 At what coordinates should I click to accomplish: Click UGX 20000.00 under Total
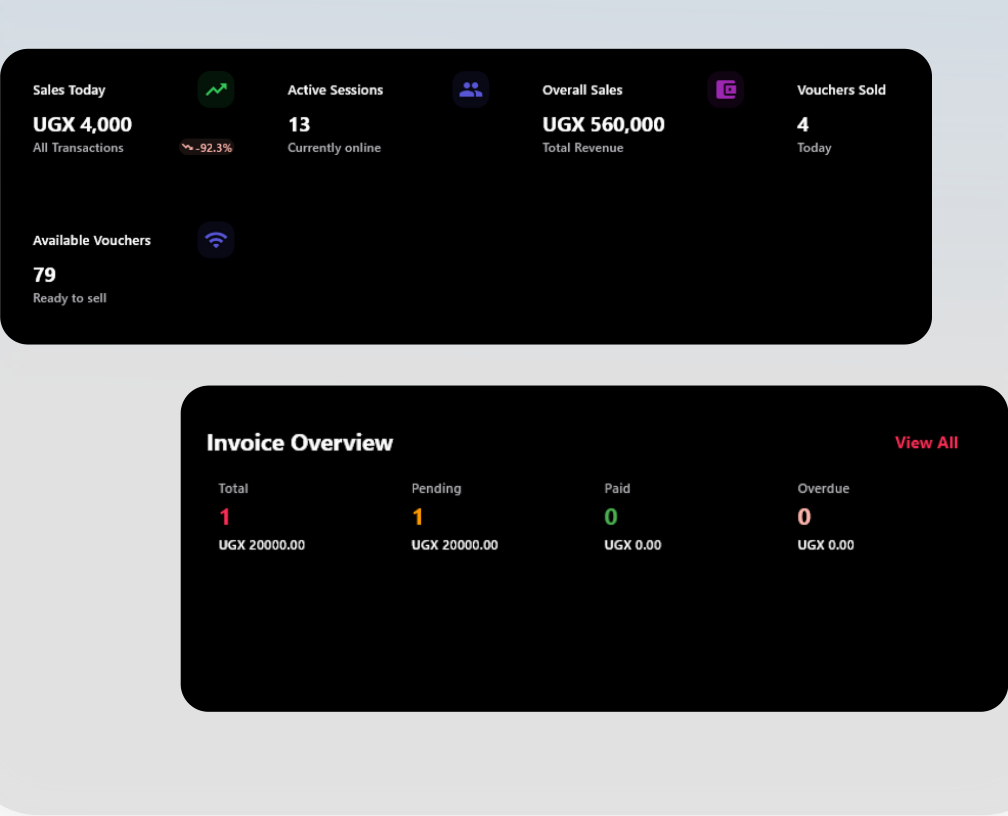point(262,545)
